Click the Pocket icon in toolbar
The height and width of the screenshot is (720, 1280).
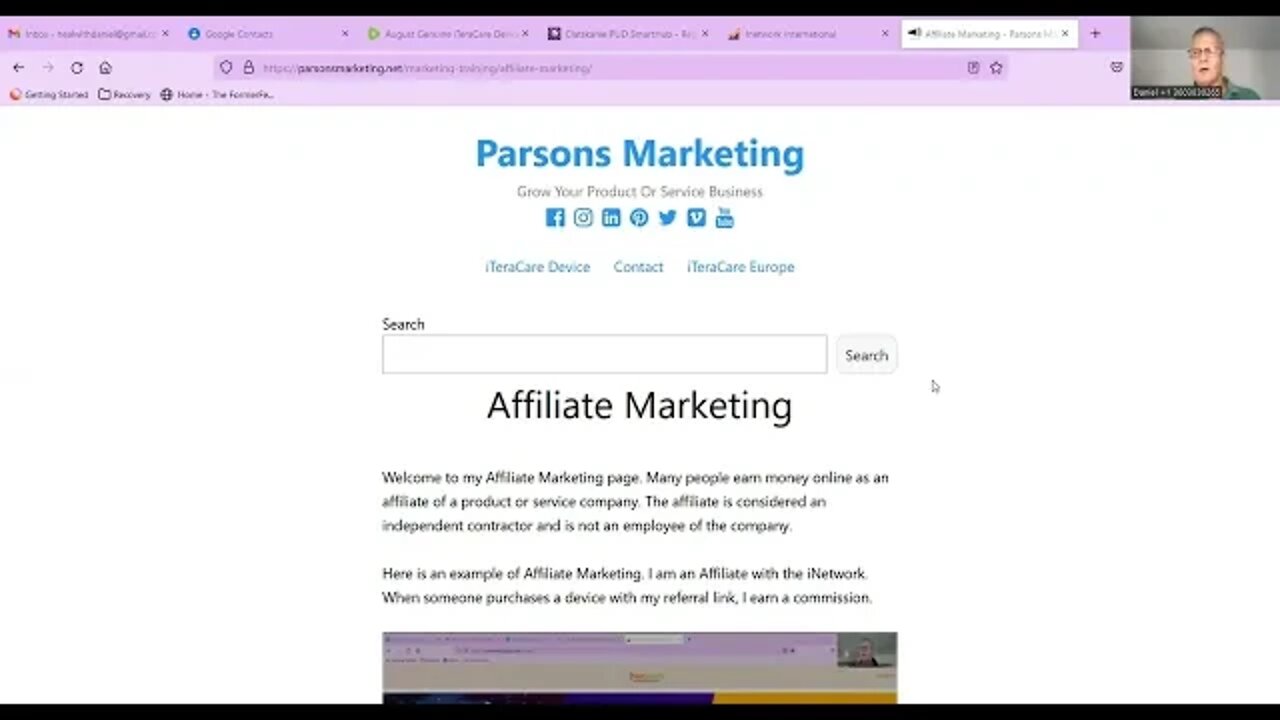1117,68
